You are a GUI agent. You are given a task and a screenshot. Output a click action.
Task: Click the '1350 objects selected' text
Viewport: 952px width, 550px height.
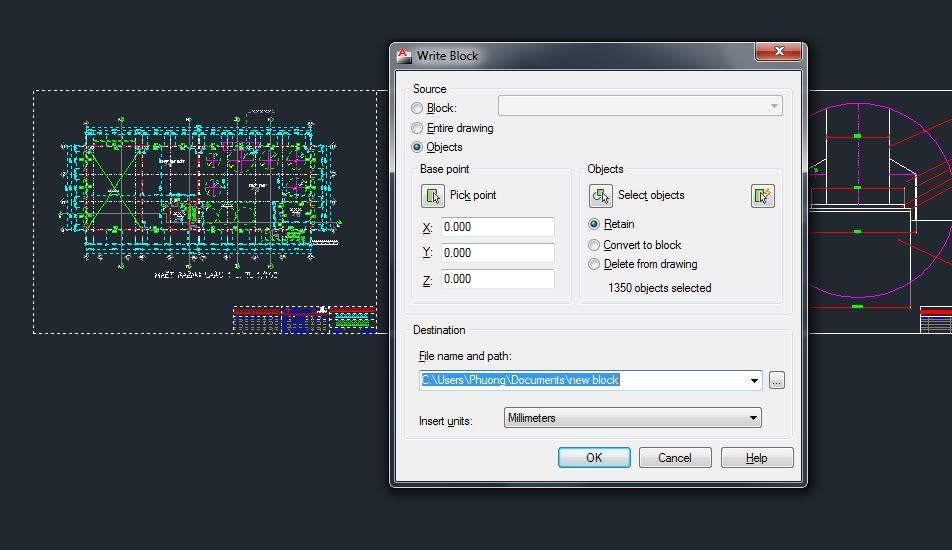coord(659,288)
